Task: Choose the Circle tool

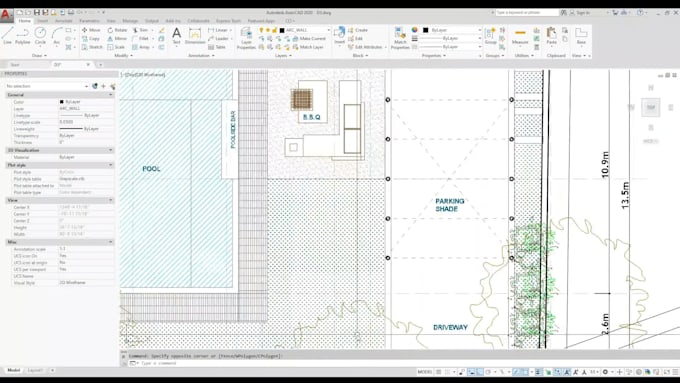Action: click(40, 36)
